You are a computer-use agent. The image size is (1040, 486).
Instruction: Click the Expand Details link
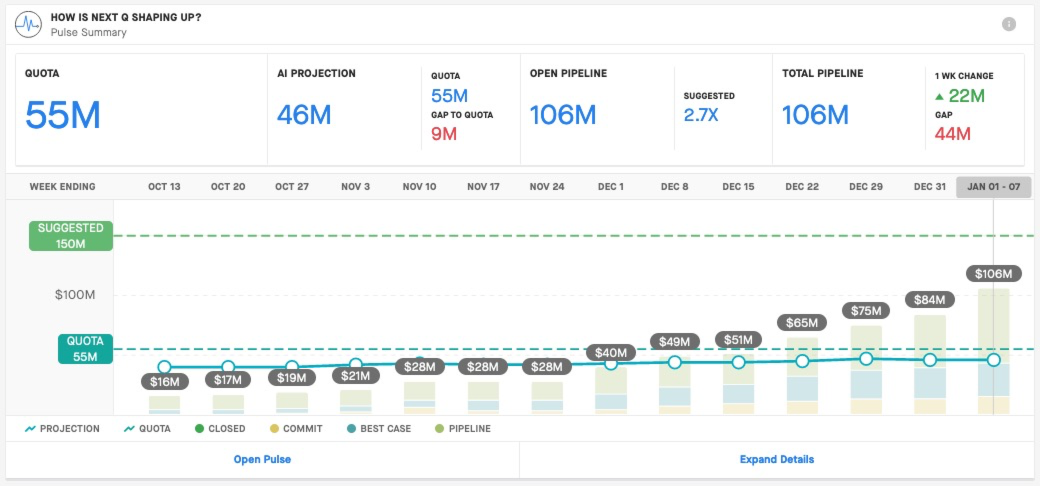pos(777,459)
